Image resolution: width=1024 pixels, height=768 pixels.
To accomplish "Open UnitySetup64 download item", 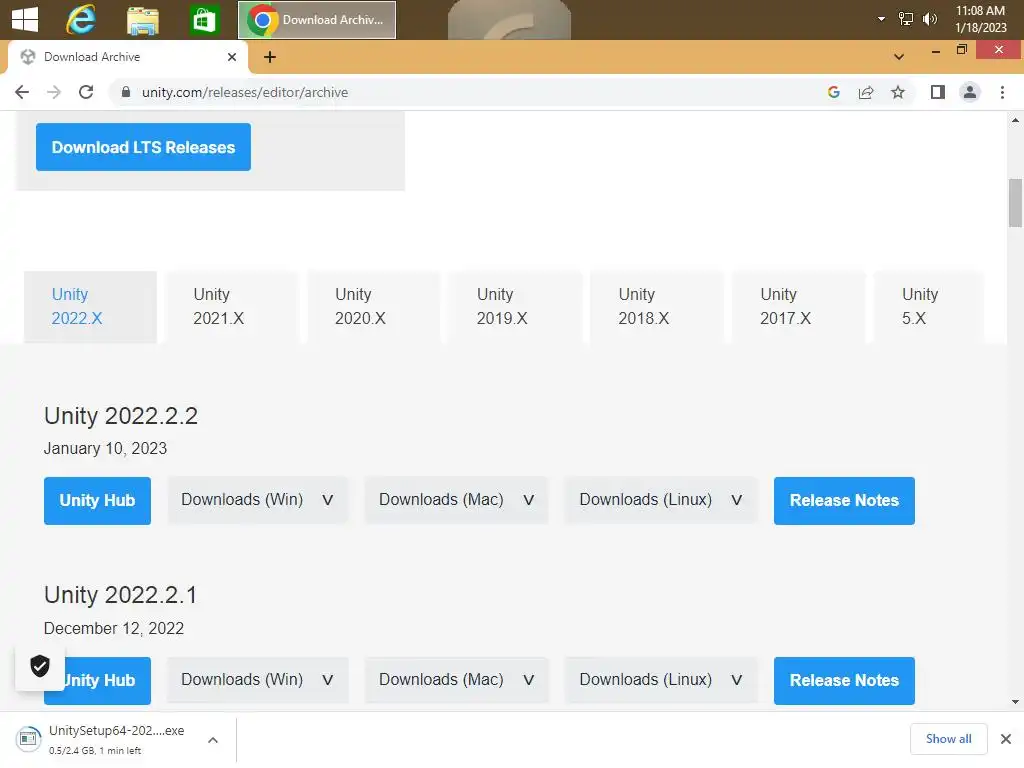I will [104, 739].
